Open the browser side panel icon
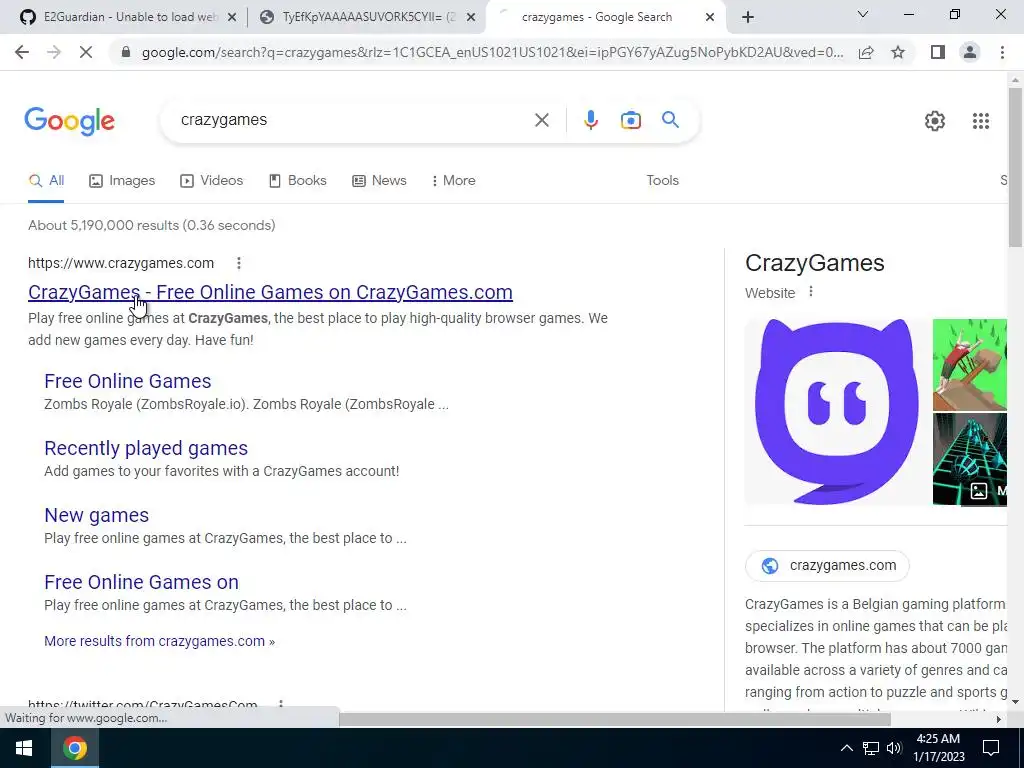This screenshot has height=768, width=1024. pyautogui.click(x=938, y=52)
